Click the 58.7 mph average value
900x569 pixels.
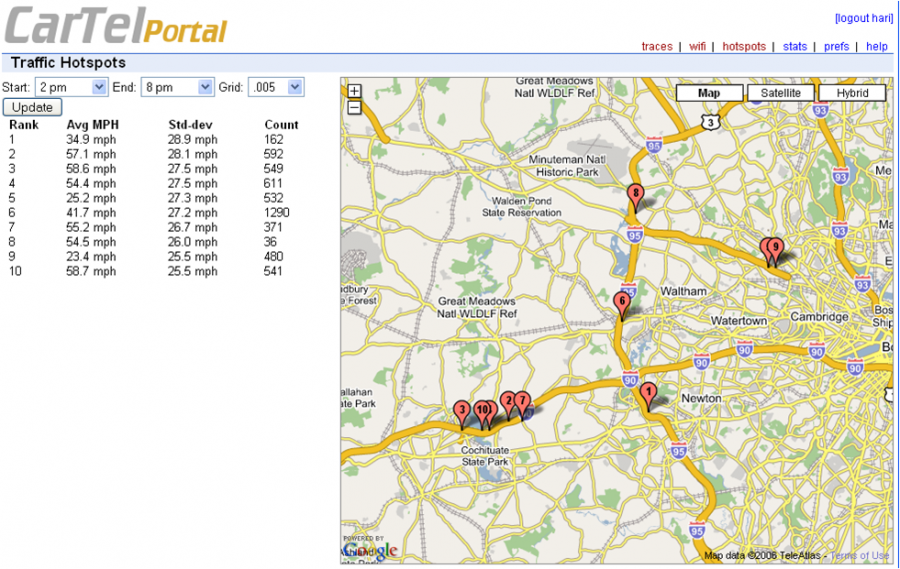[x=91, y=271]
